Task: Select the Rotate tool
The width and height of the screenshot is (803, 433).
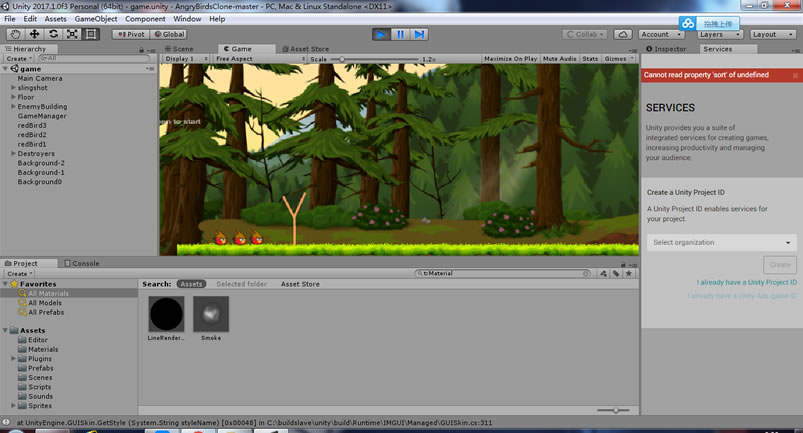Action: [x=53, y=34]
